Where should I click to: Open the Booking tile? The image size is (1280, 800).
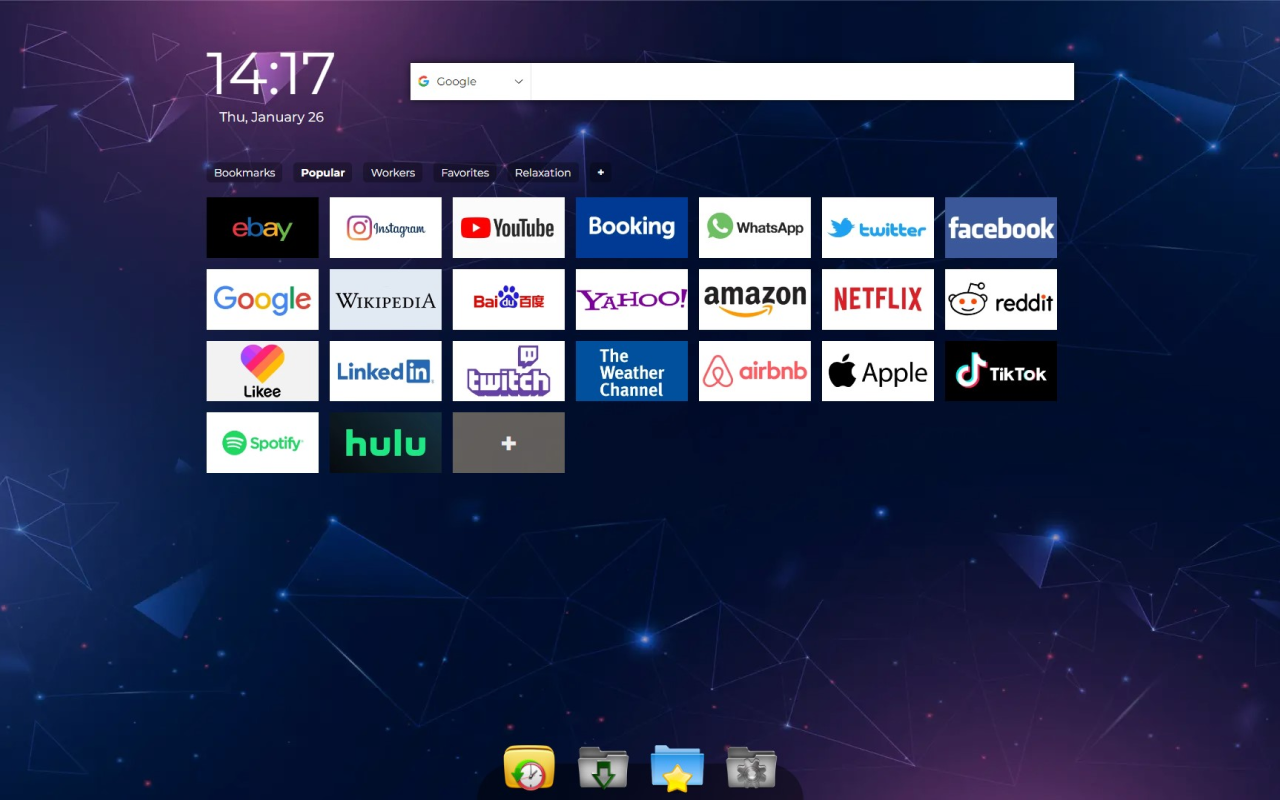click(631, 227)
